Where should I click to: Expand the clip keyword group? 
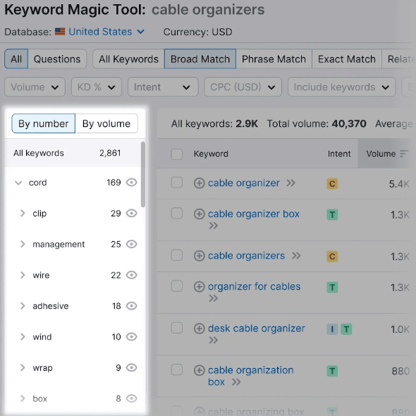pyautogui.click(x=22, y=213)
